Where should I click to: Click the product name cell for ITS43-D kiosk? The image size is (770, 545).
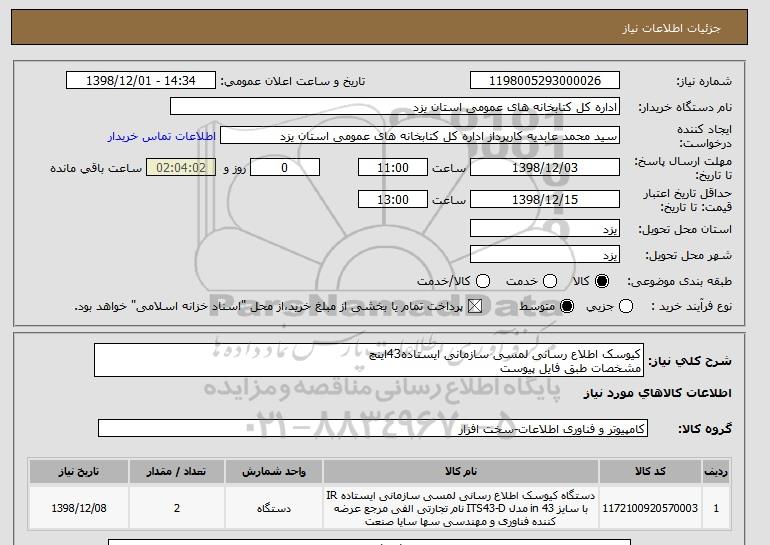pyautogui.click(x=461, y=508)
